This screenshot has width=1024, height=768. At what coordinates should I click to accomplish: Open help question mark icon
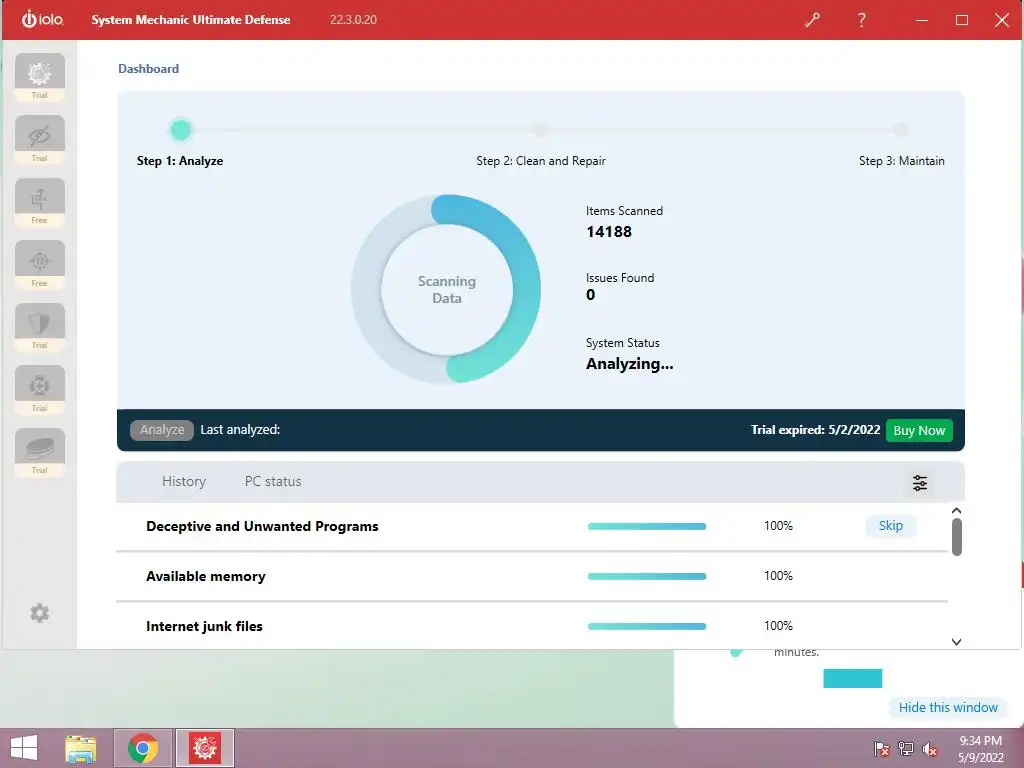pyautogui.click(x=861, y=20)
